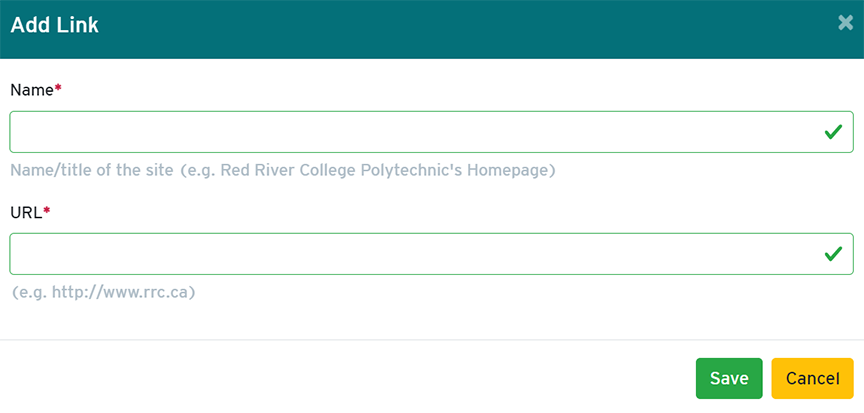Click the red asterisk beside Name
Screen dimensions: 864x413
(58, 89)
